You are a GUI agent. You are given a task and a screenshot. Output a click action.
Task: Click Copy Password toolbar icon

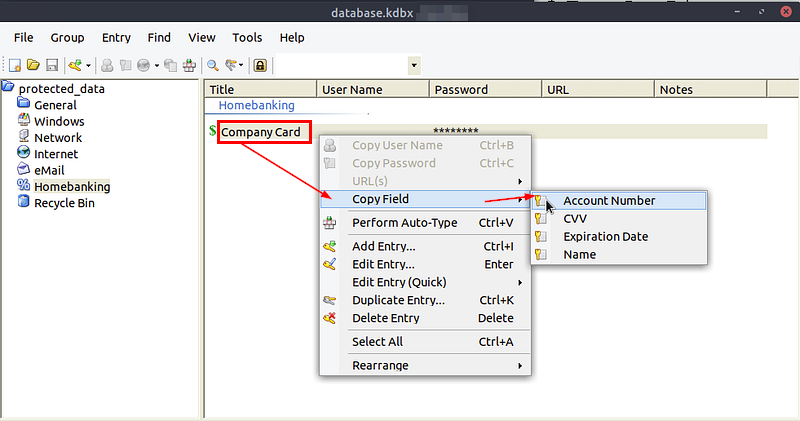coord(126,65)
